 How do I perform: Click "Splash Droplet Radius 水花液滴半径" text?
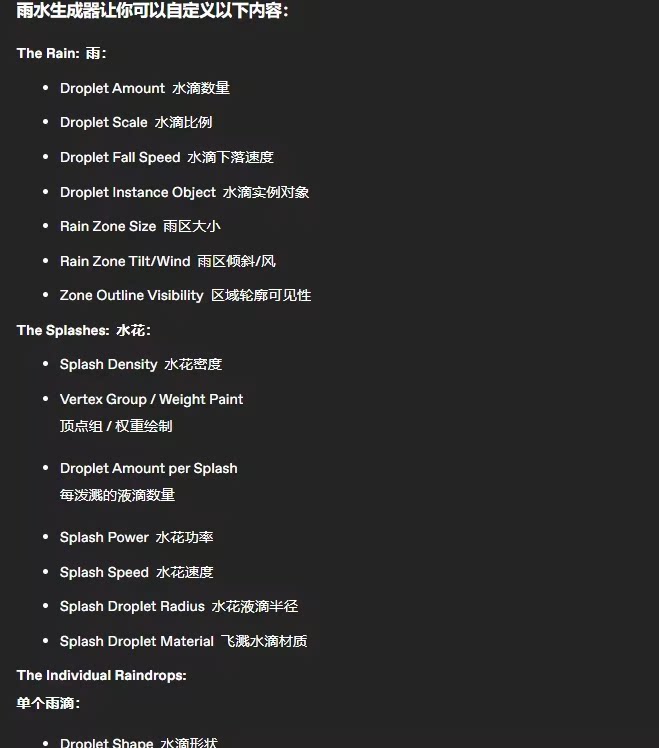[178, 606]
